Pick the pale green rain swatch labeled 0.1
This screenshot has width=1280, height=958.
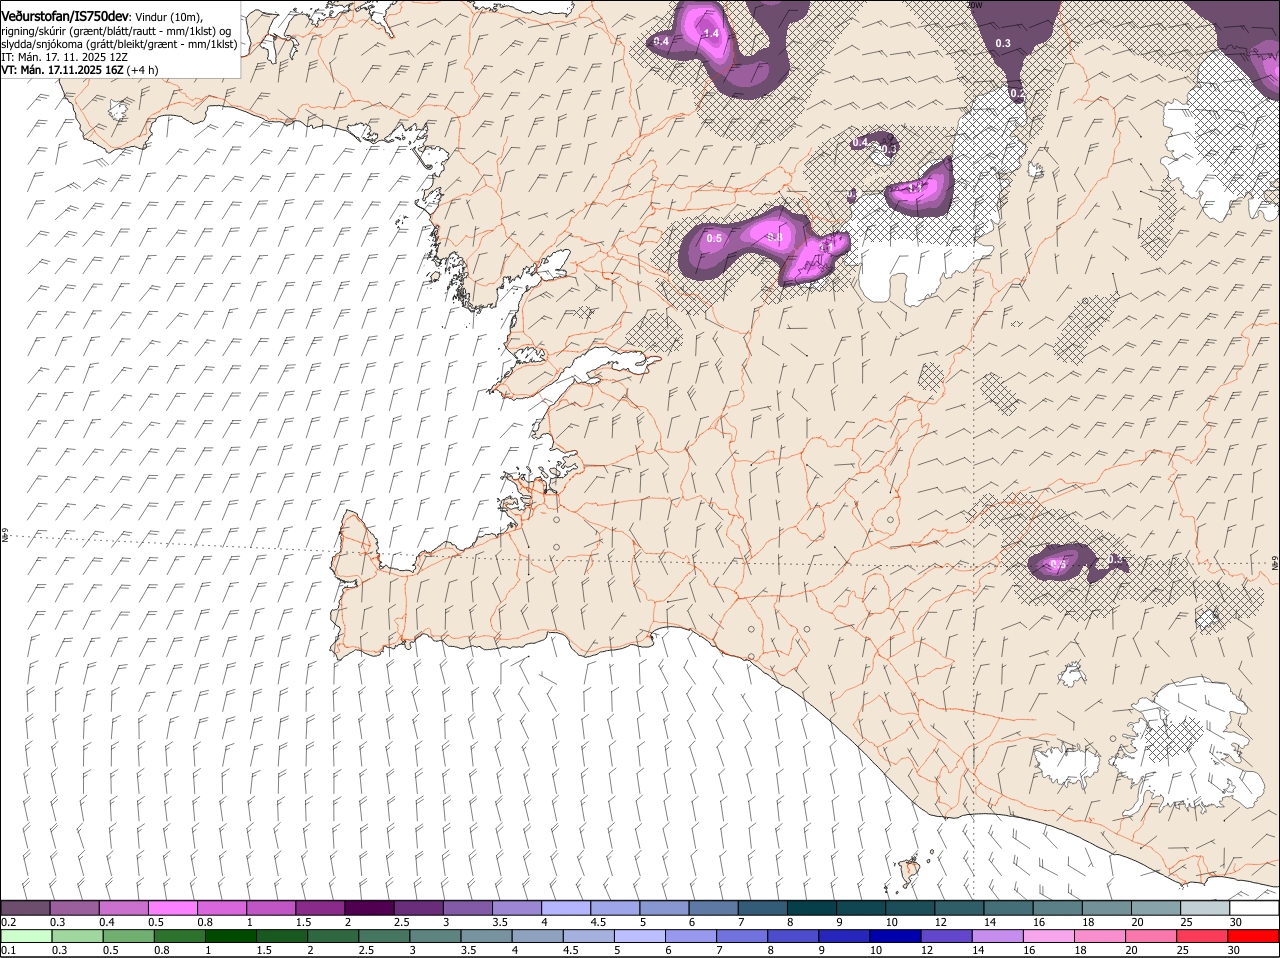tap(27, 936)
